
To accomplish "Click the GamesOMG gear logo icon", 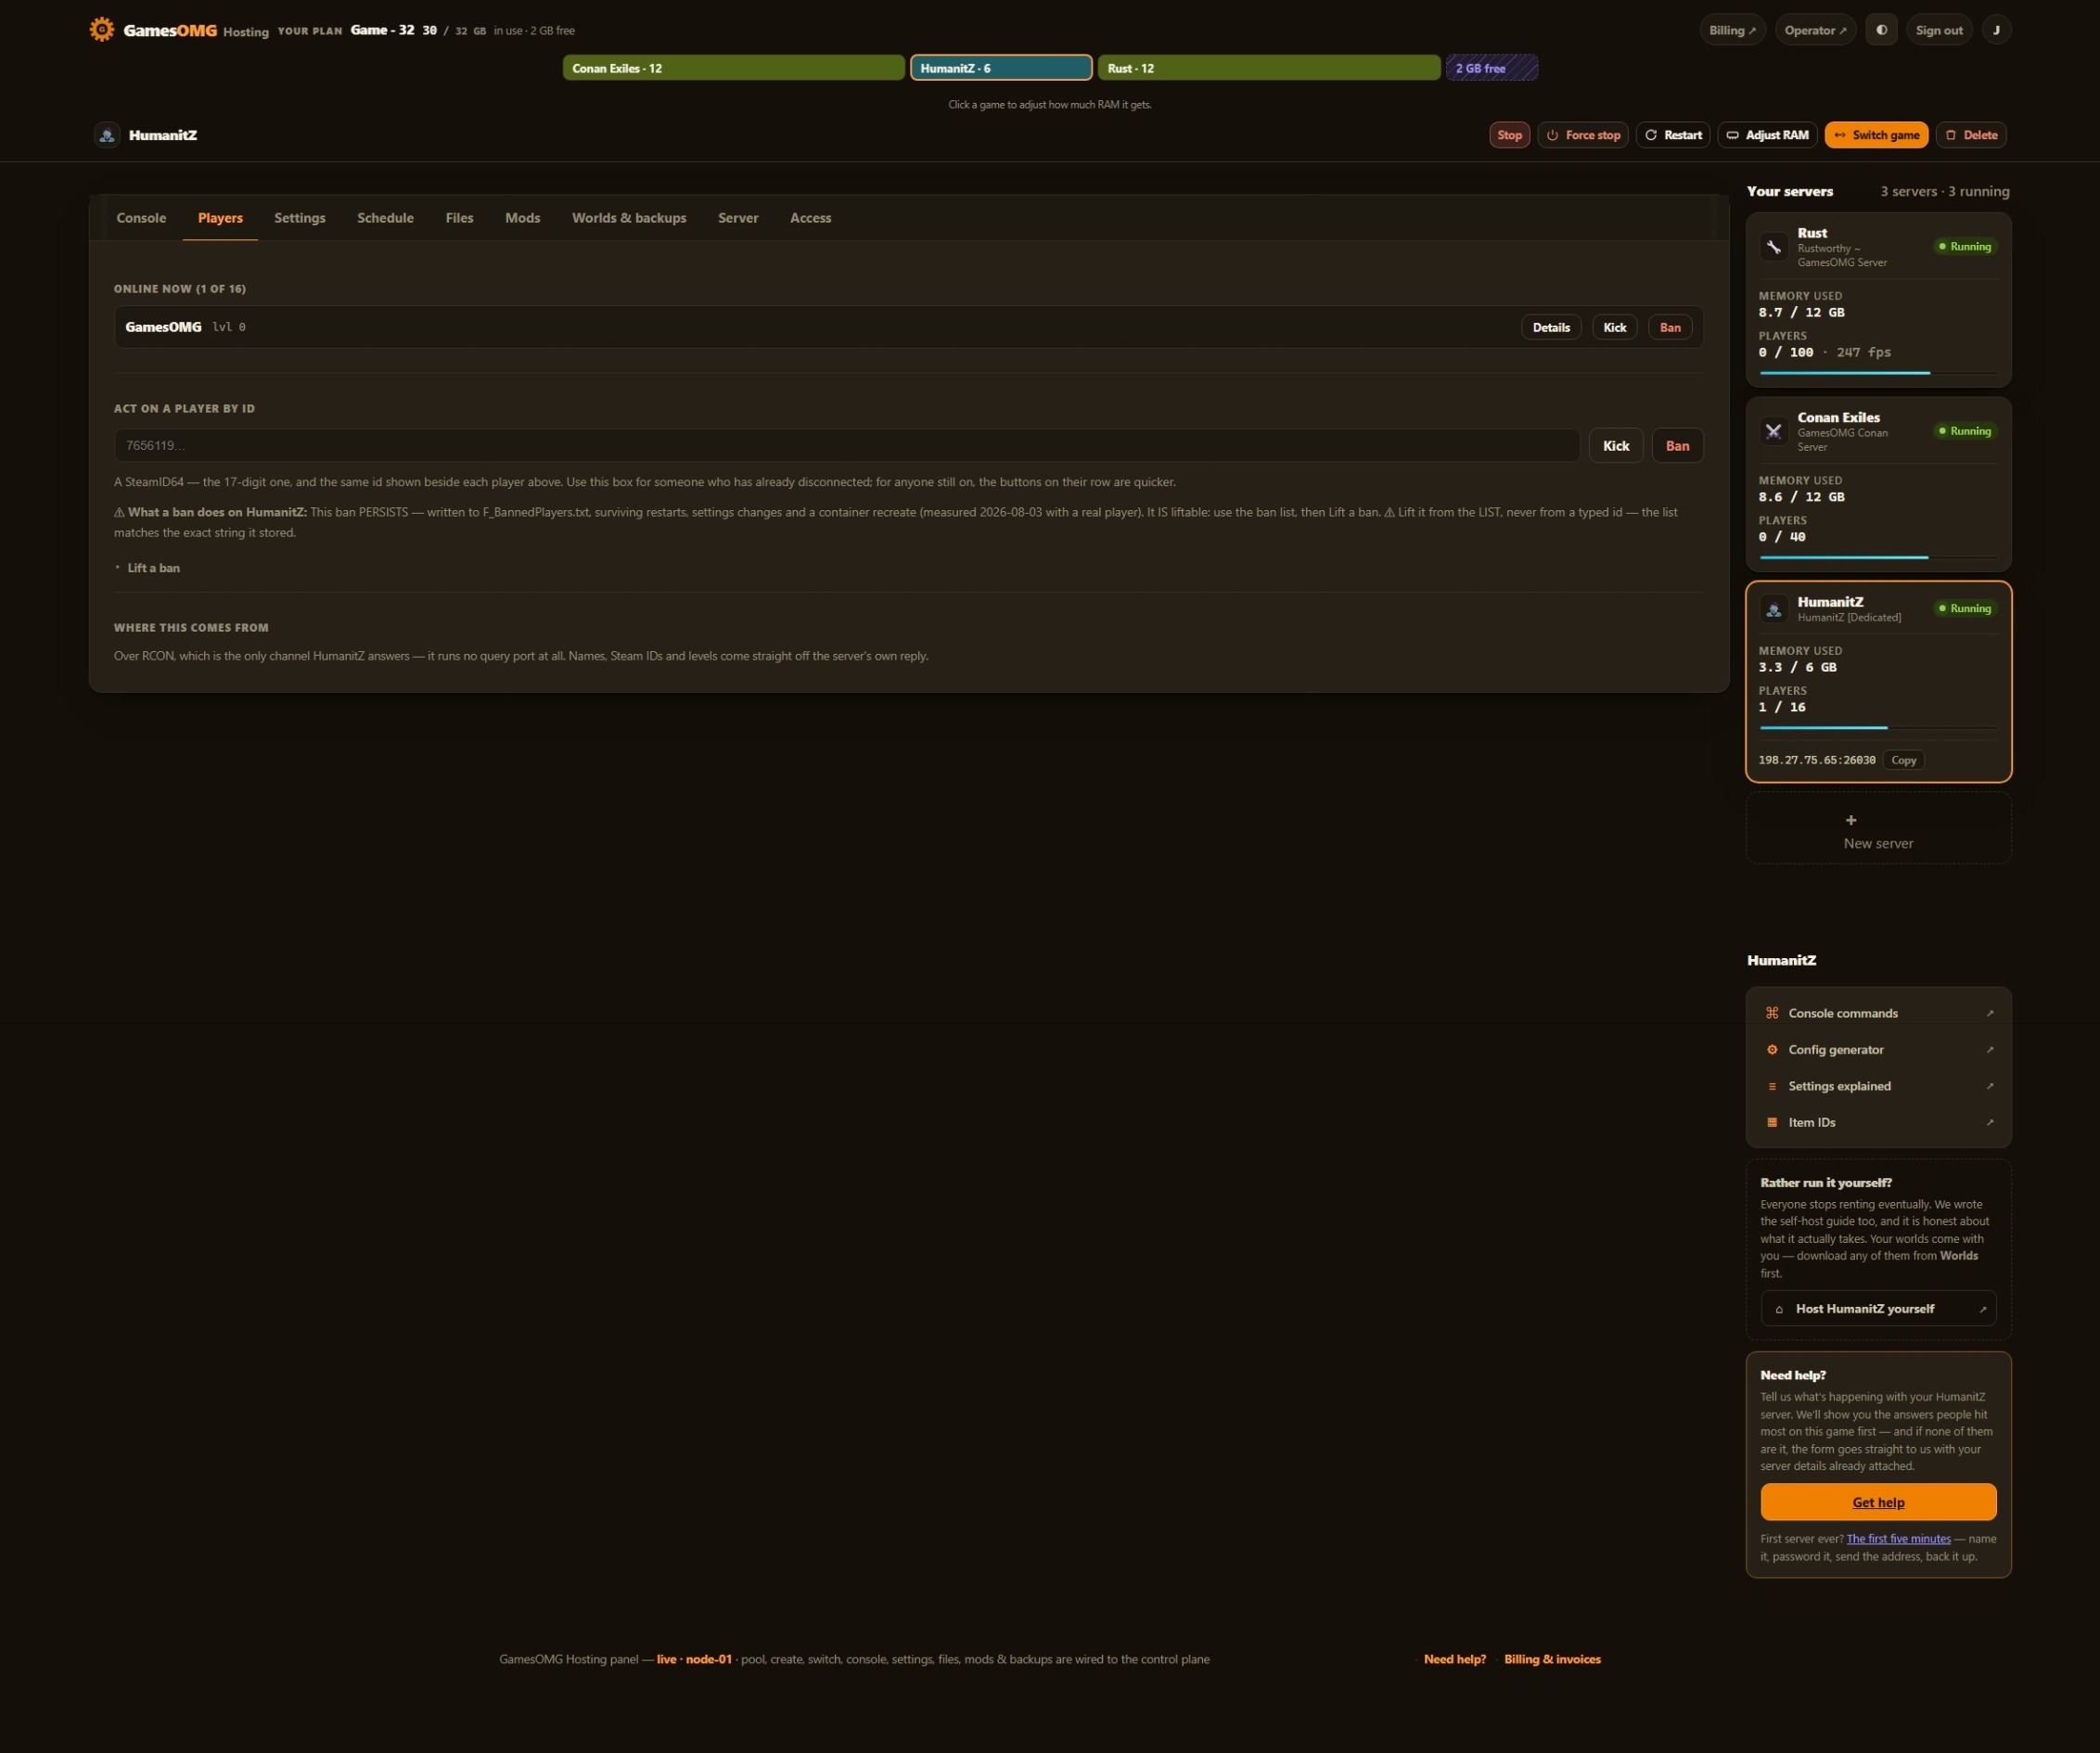I will 101,29.
